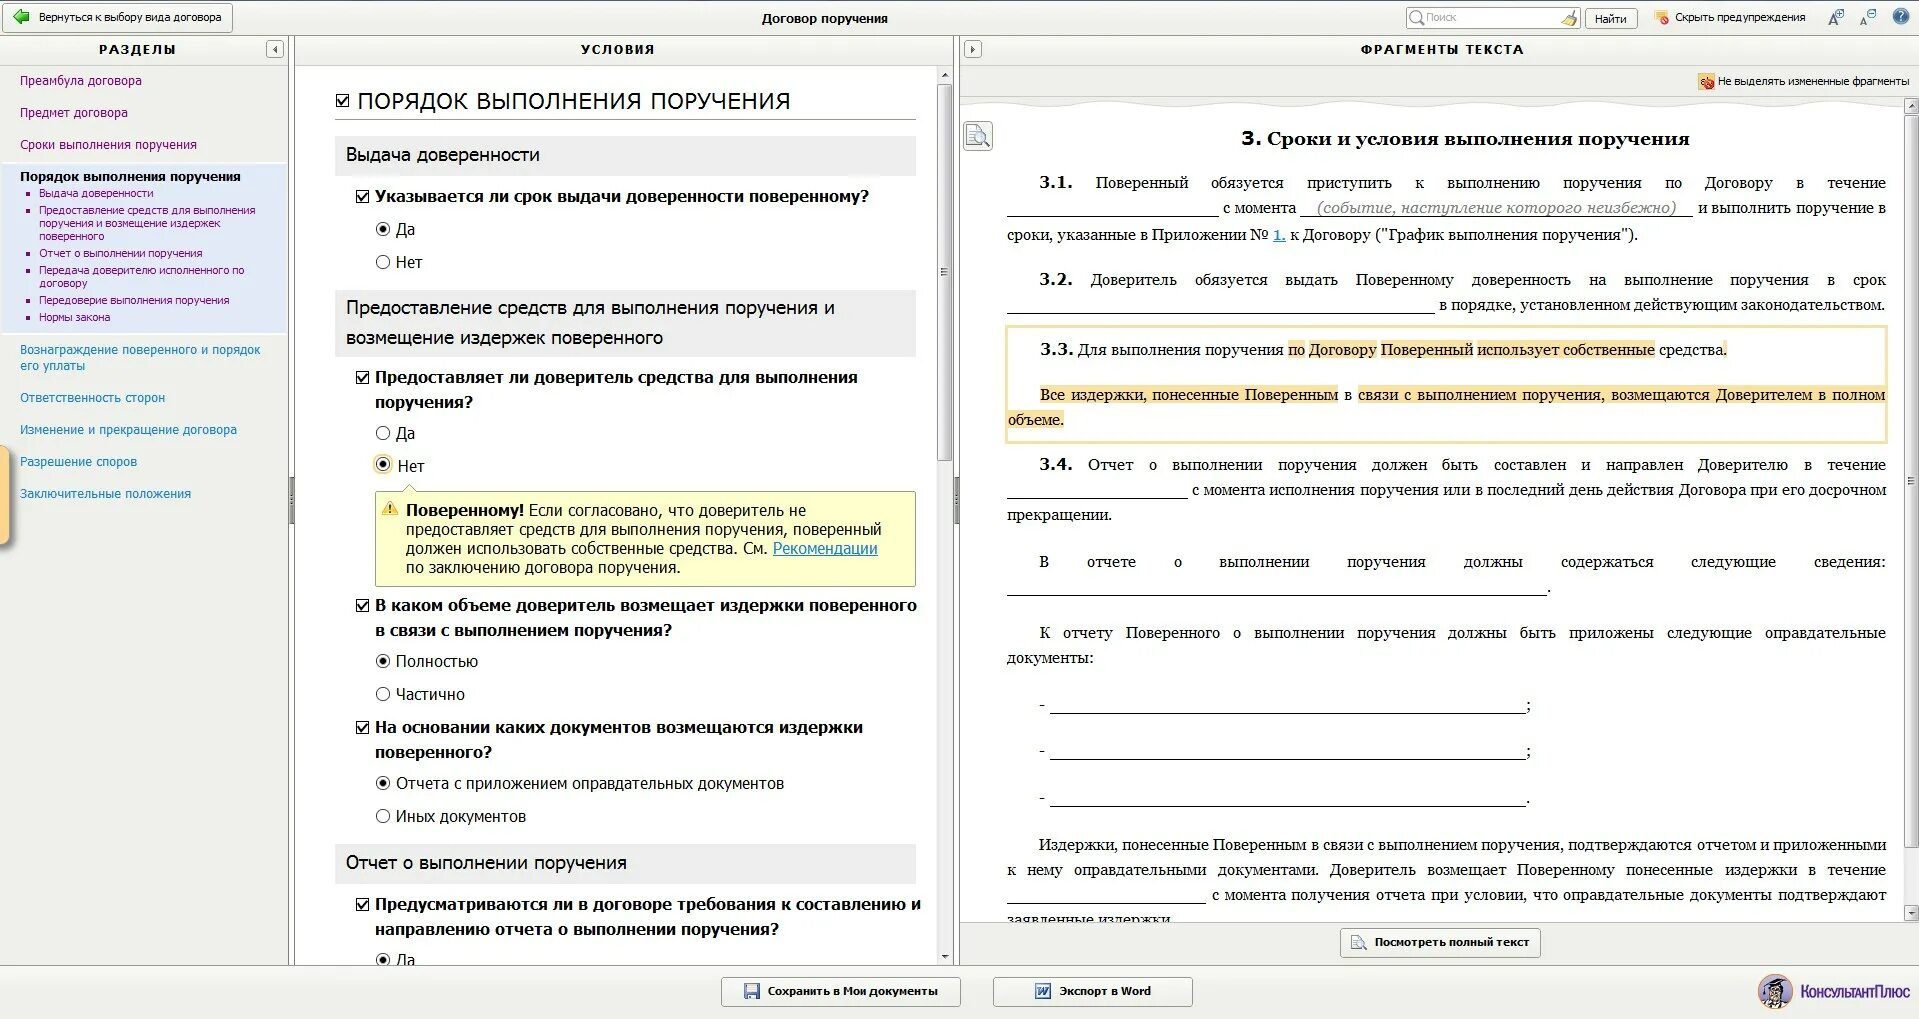Click Сохранить в Мои документы button
The width and height of the screenshot is (1919, 1019).
coord(840,991)
